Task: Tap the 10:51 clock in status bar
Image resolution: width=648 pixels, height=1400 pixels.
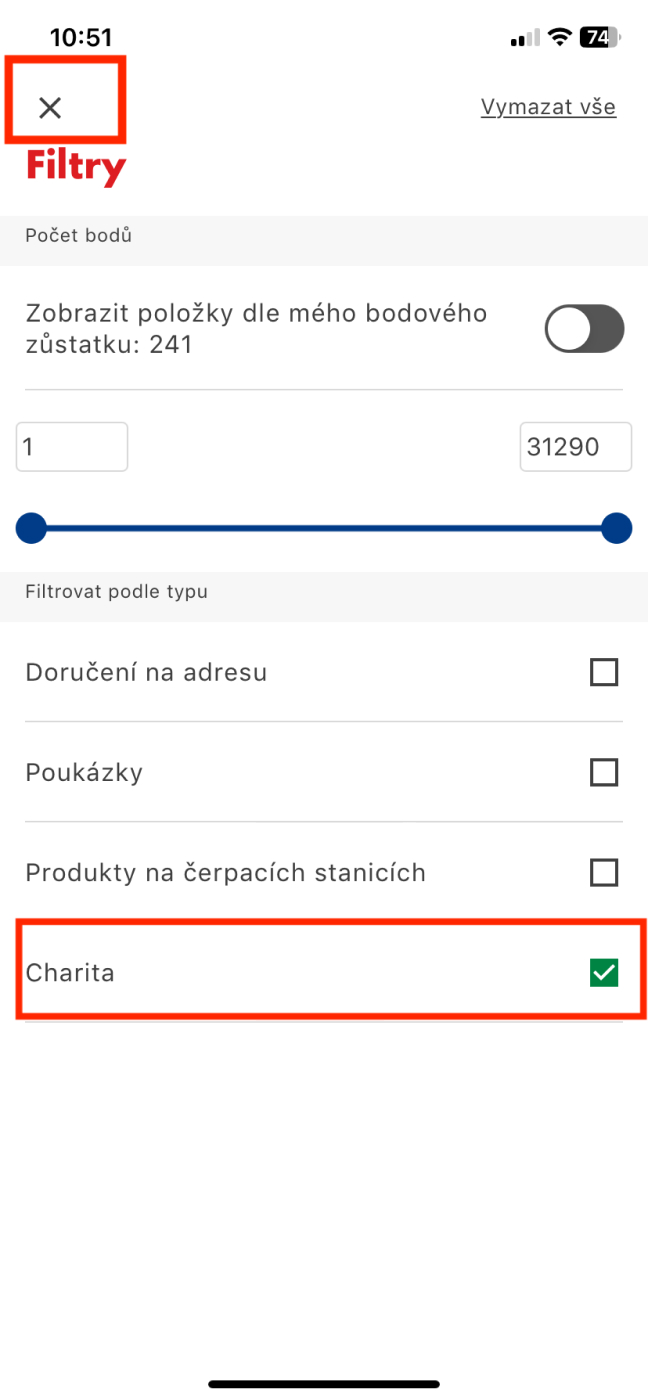Action: [x=81, y=38]
